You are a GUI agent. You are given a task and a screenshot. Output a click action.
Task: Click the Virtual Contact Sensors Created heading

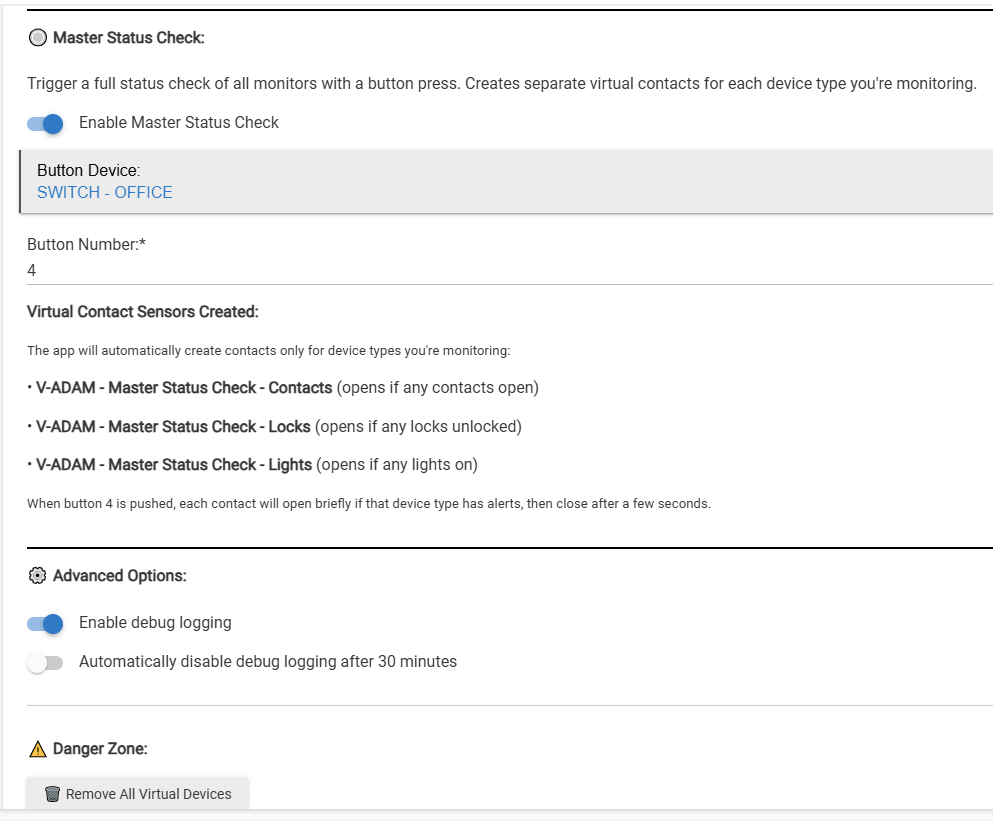pyautogui.click(x=143, y=312)
